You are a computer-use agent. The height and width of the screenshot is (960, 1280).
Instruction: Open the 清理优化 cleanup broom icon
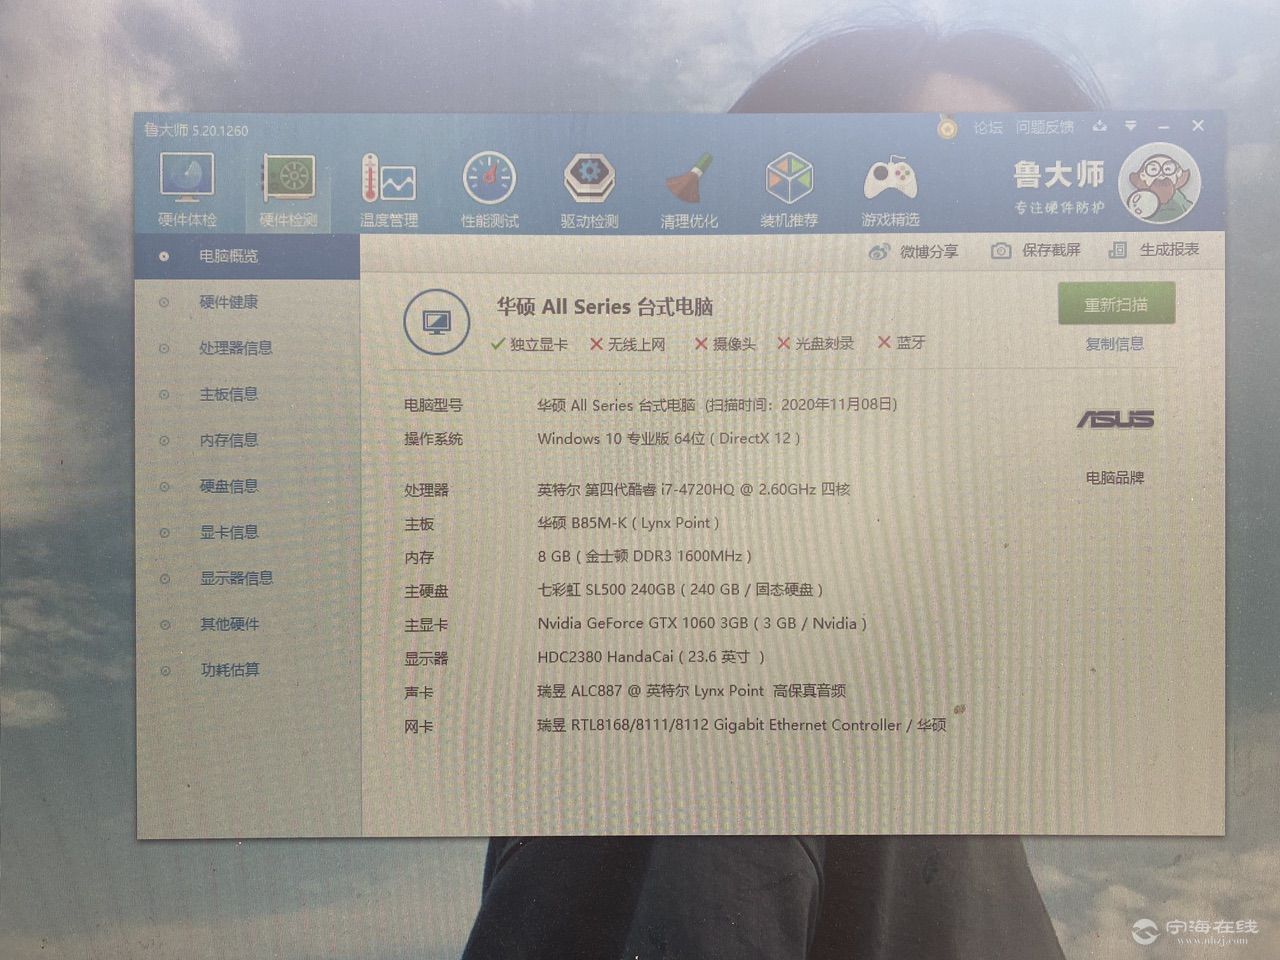point(689,189)
